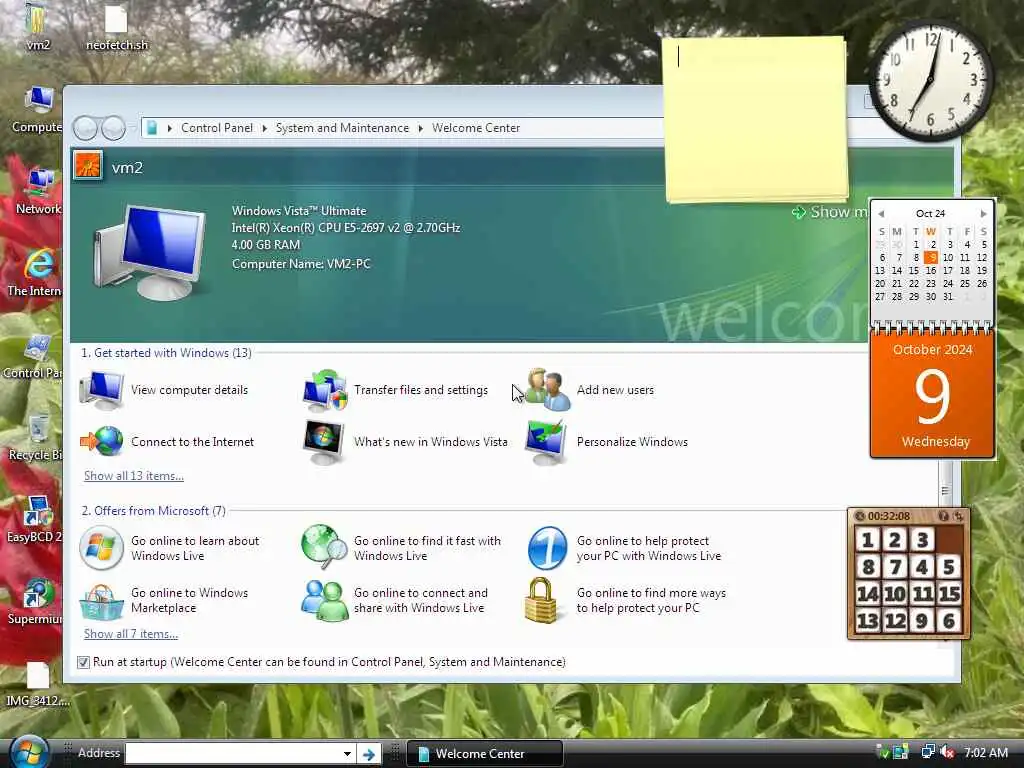
Task: Click the Computer Name: VM2-PC text
Action: pos(301,264)
